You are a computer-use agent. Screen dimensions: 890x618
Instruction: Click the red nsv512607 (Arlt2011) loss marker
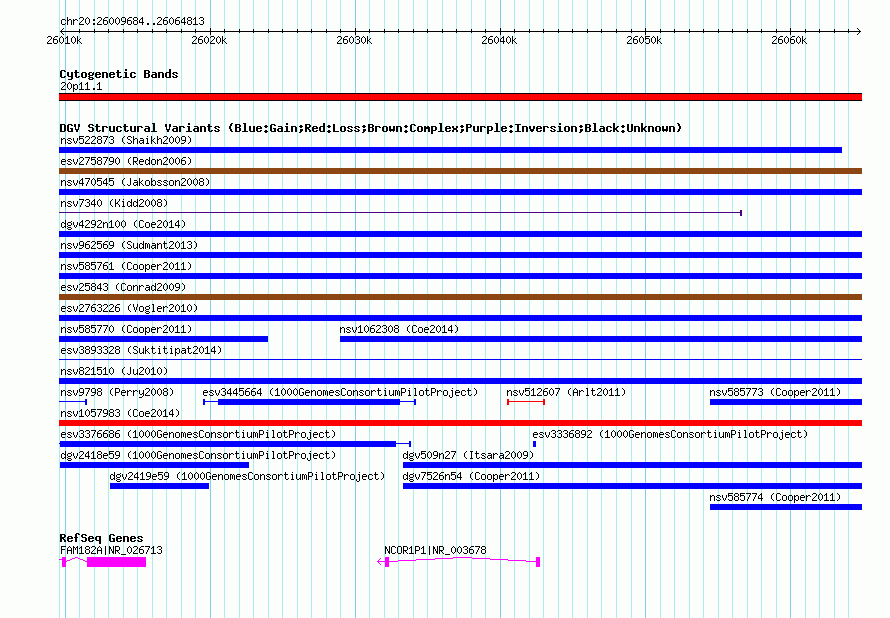pyautogui.click(x=526, y=402)
